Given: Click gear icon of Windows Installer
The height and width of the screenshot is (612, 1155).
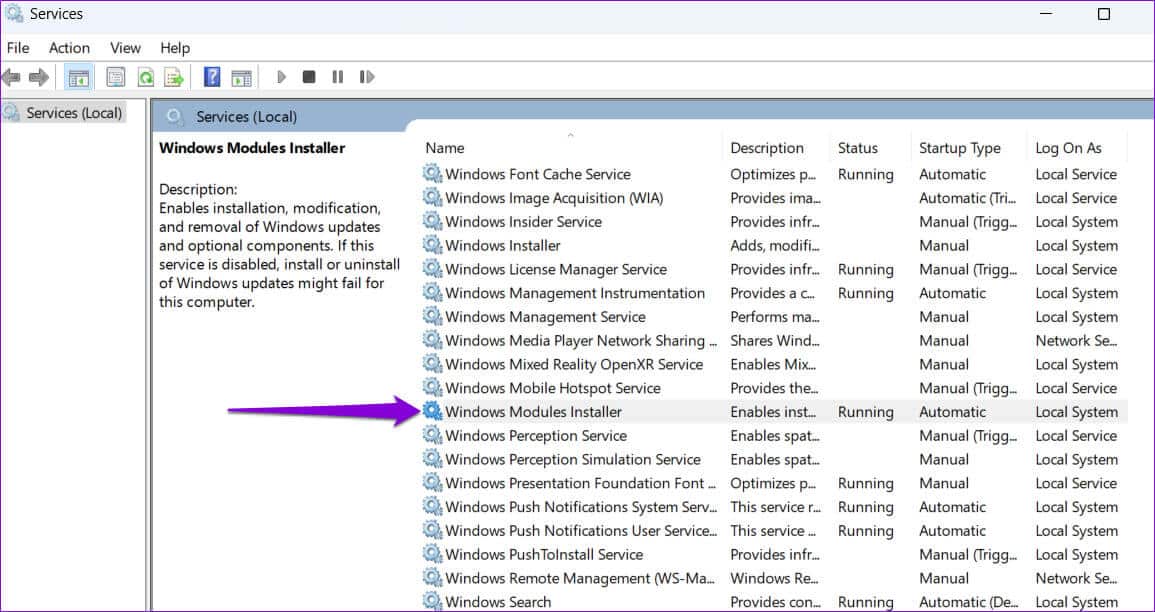Looking at the screenshot, I should coord(432,245).
